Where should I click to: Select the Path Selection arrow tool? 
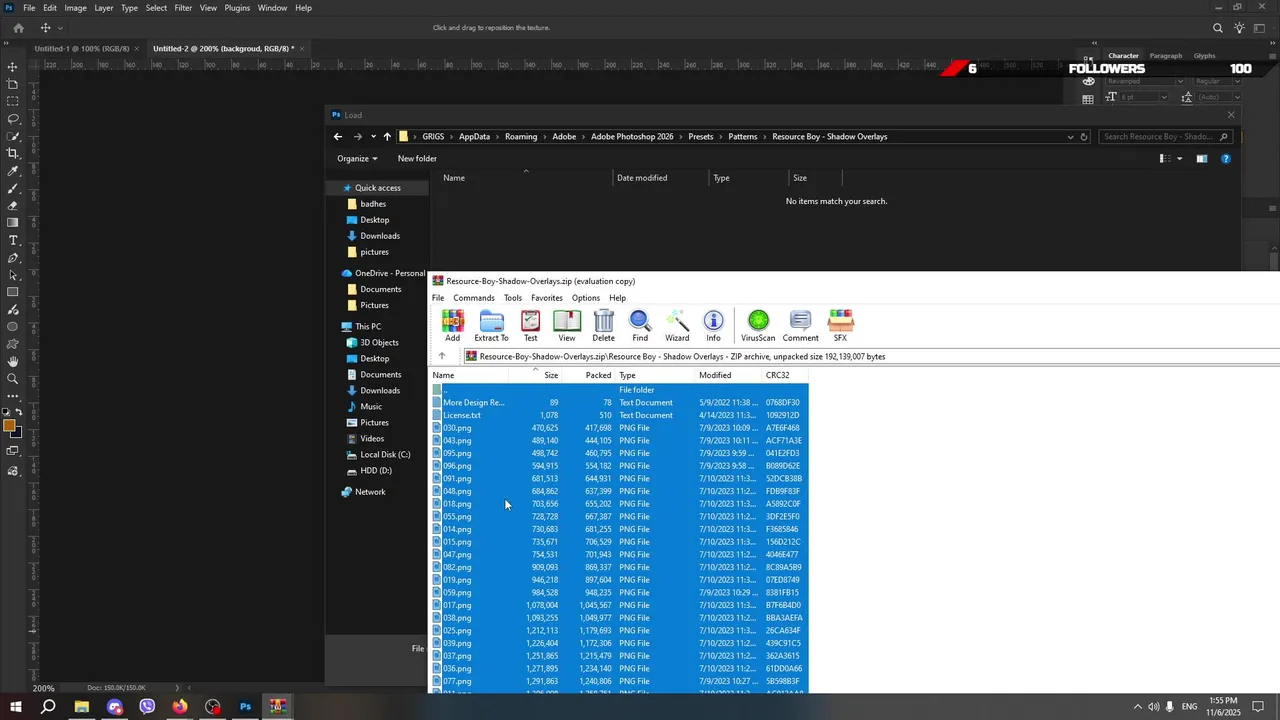point(13,275)
